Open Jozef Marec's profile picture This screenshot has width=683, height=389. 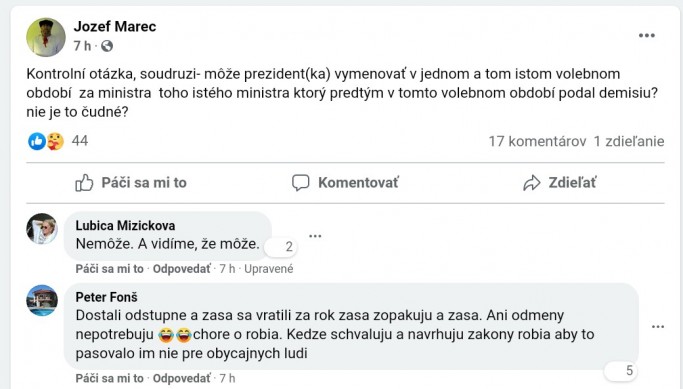[x=46, y=37]
